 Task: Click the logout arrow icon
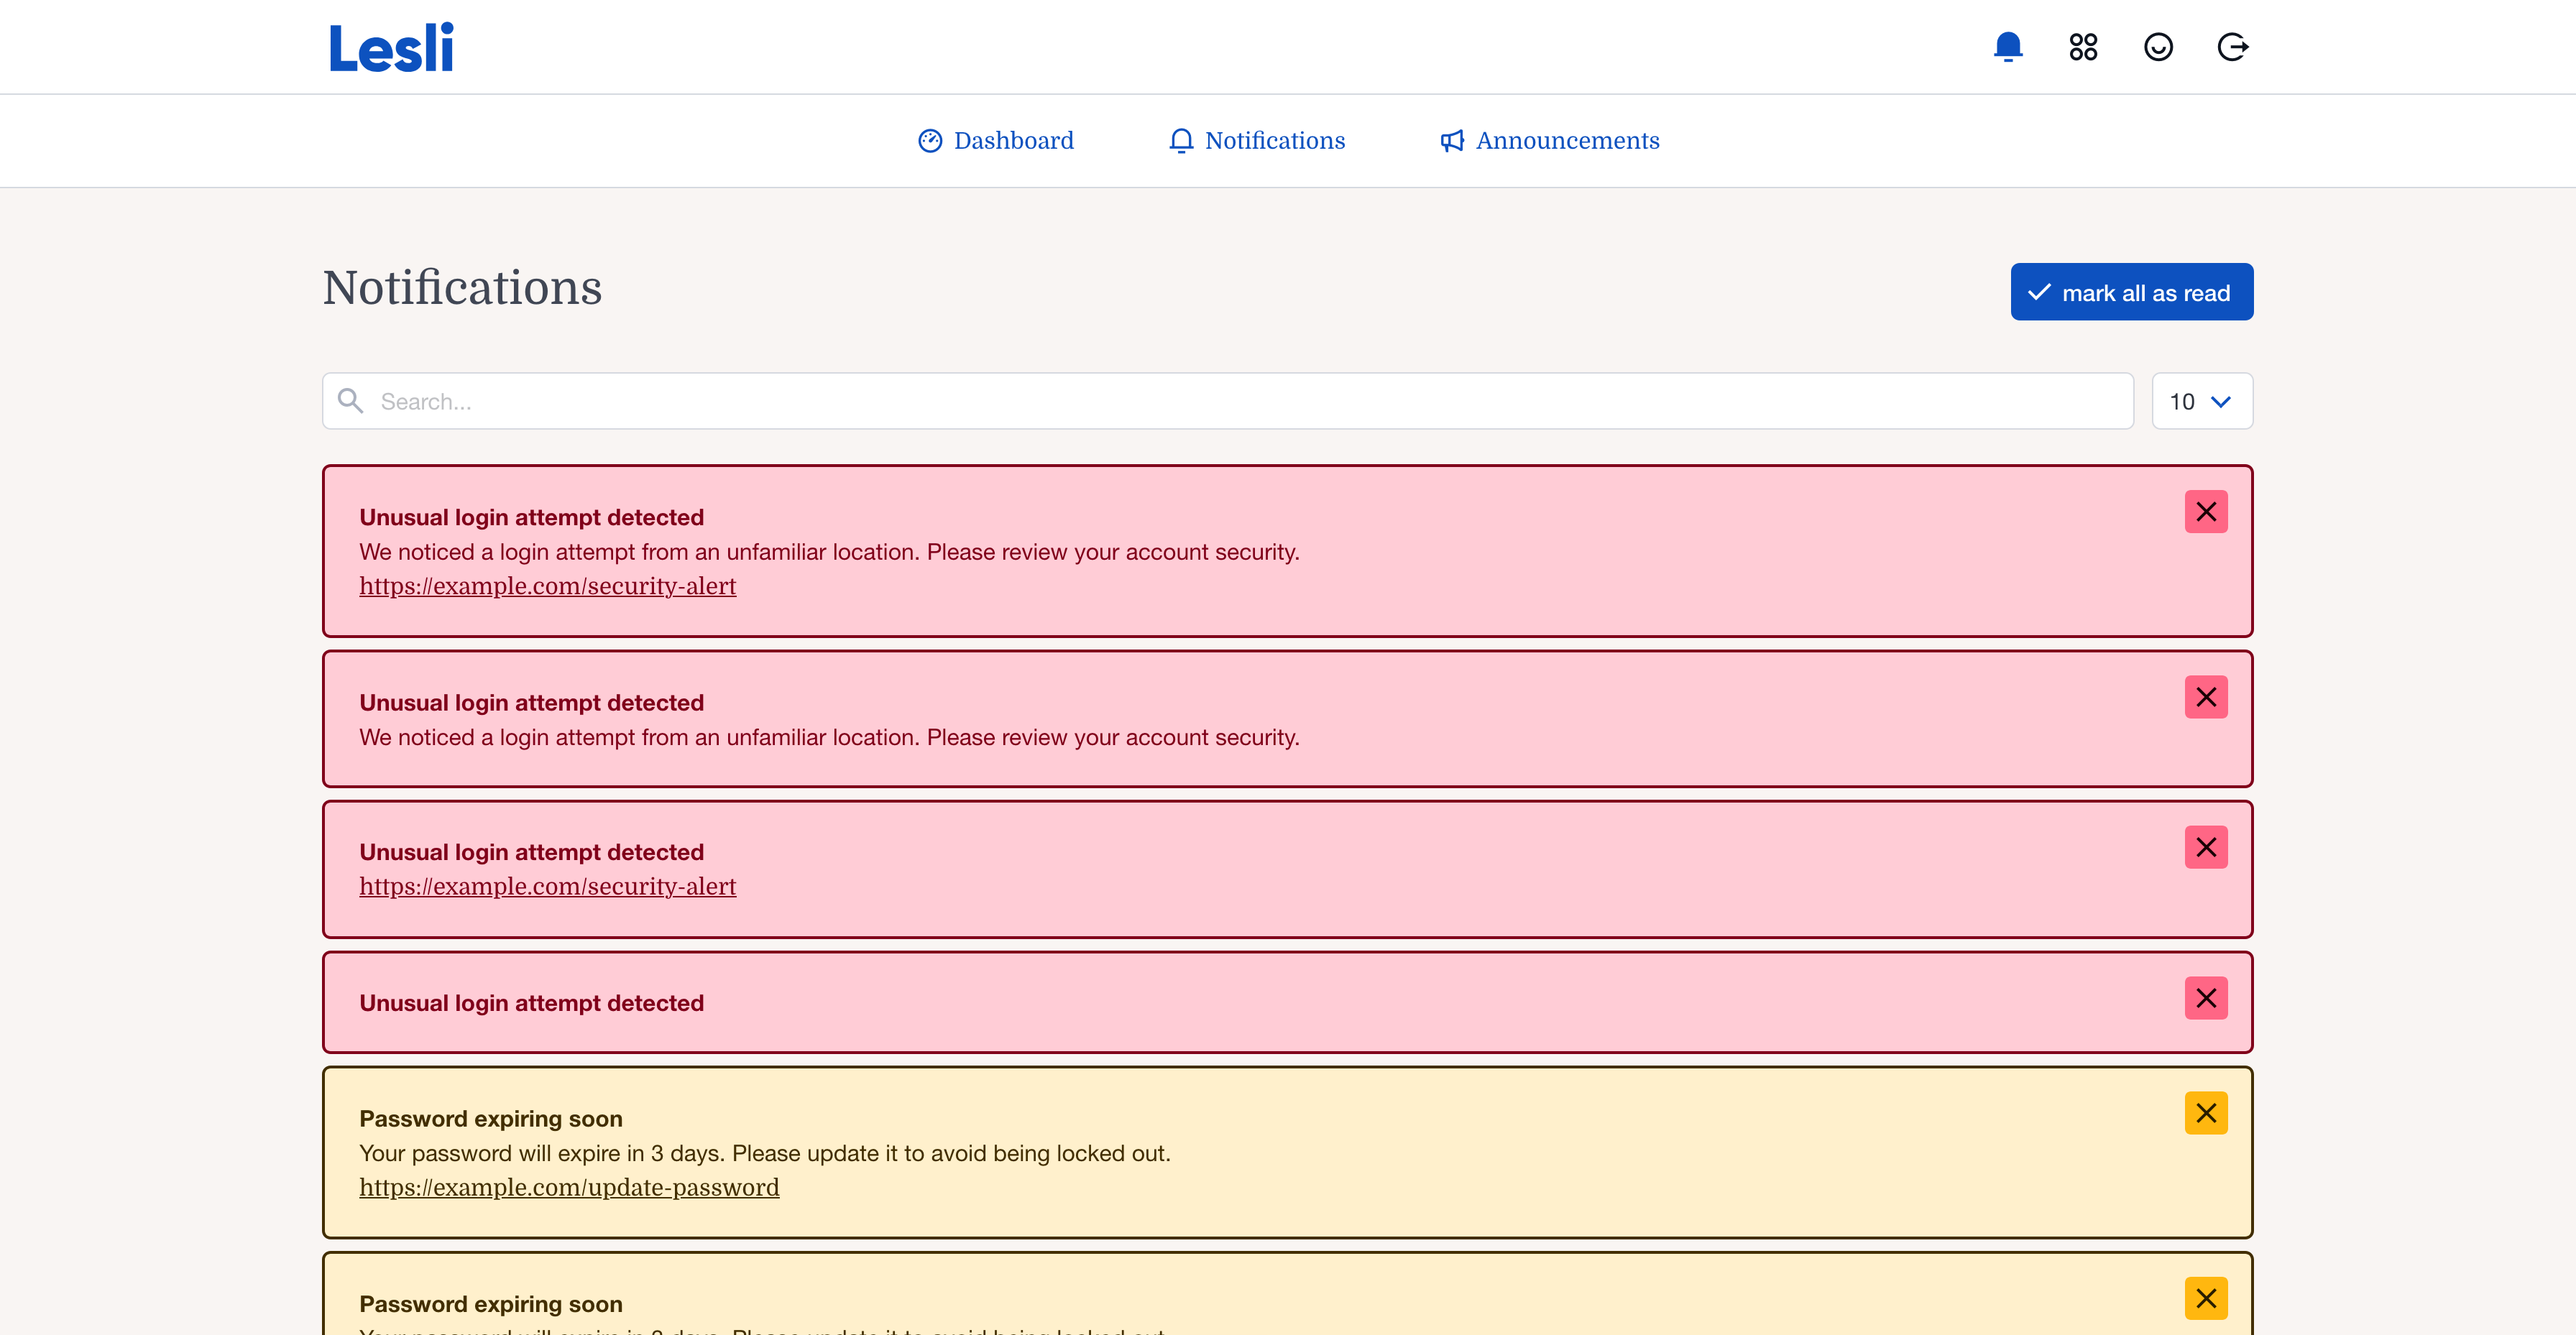pos(2232,47)
